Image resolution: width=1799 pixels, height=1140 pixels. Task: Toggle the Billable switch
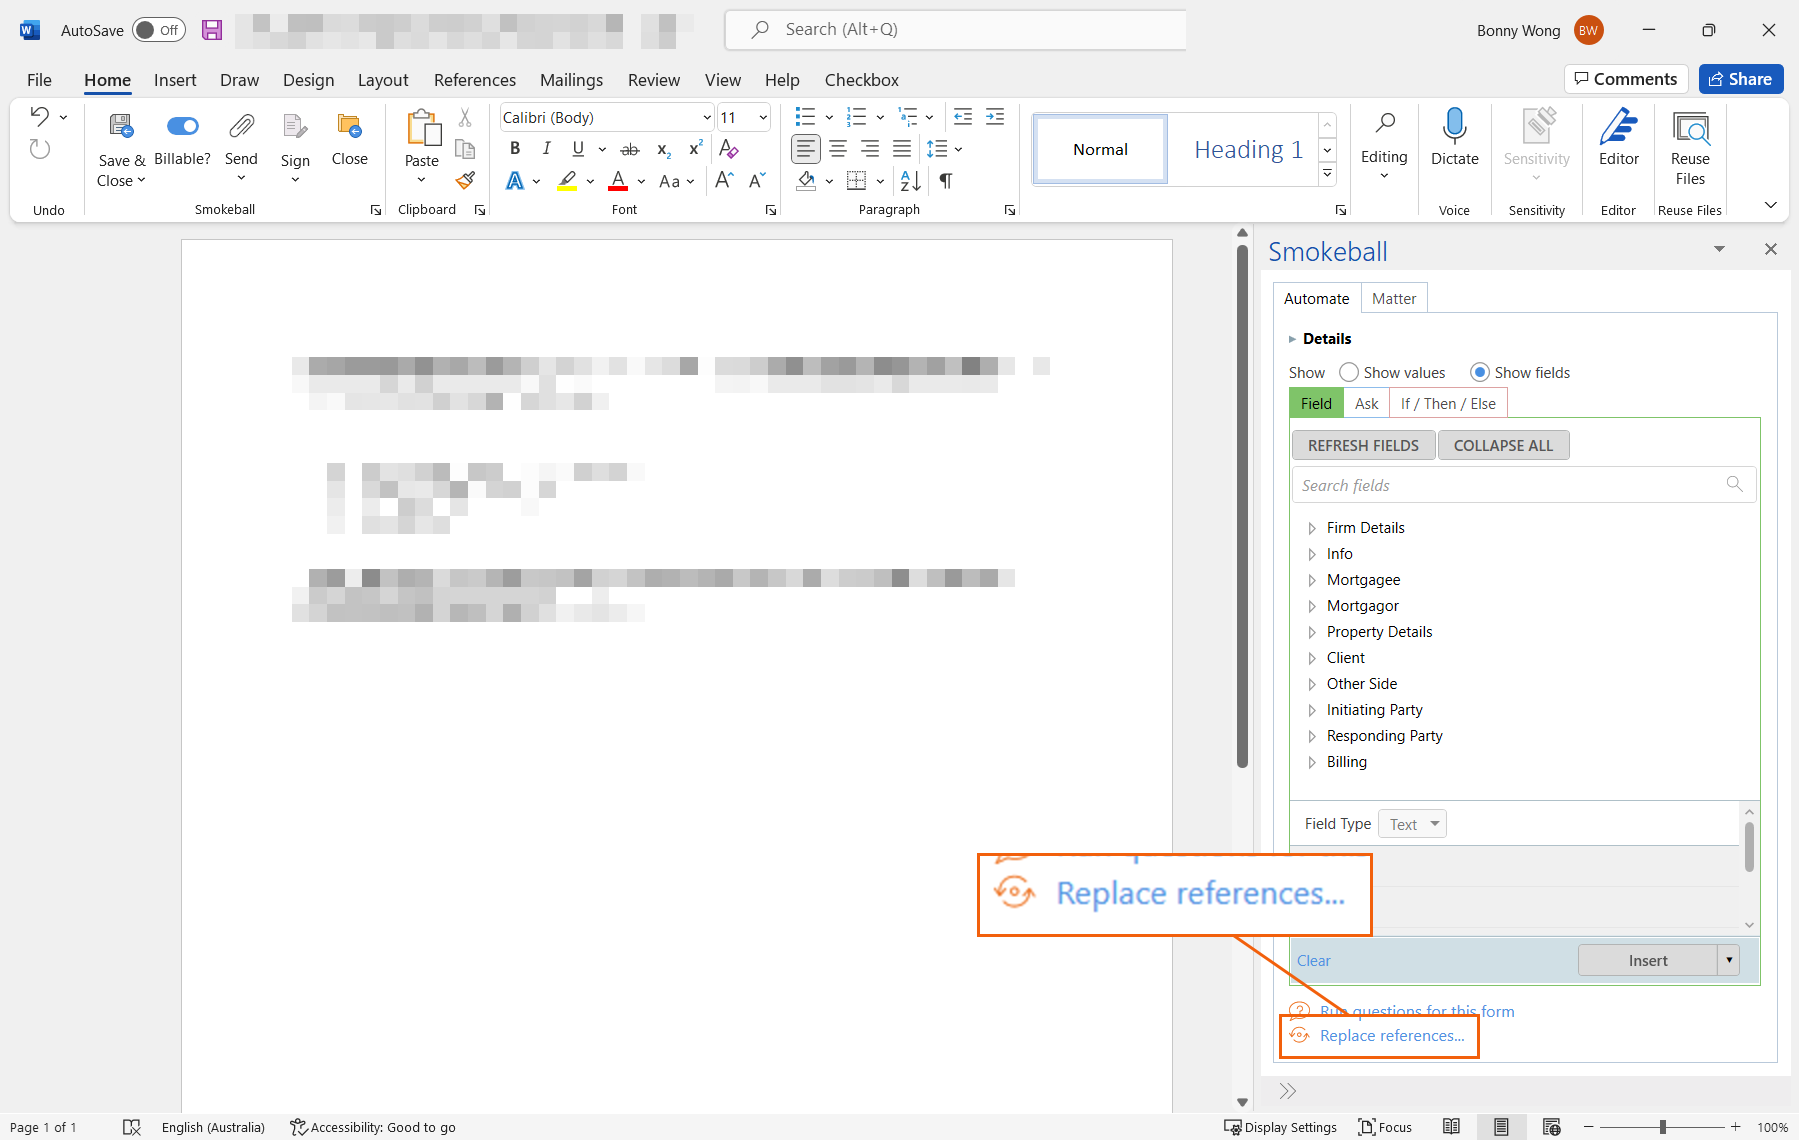pos(182,126)
